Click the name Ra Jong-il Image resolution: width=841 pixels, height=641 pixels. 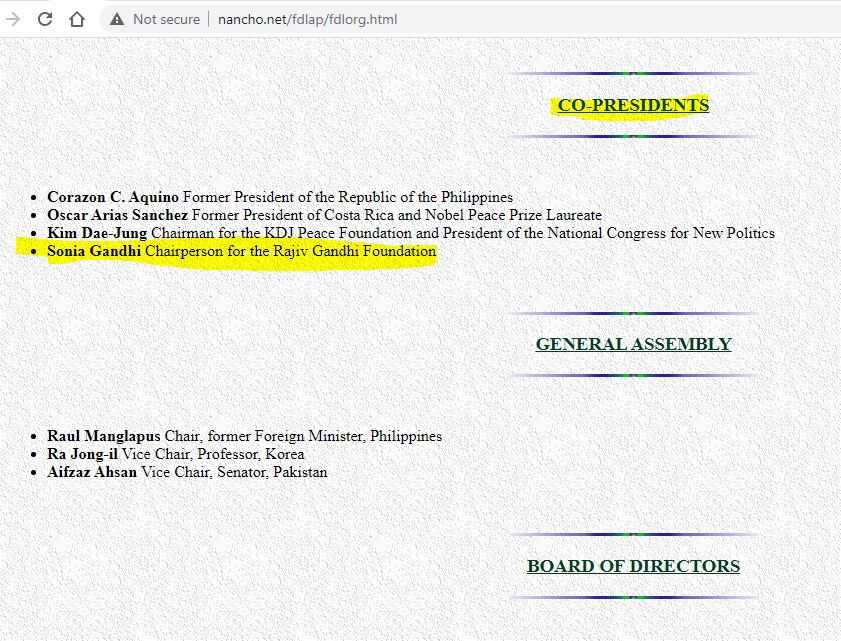83,454
